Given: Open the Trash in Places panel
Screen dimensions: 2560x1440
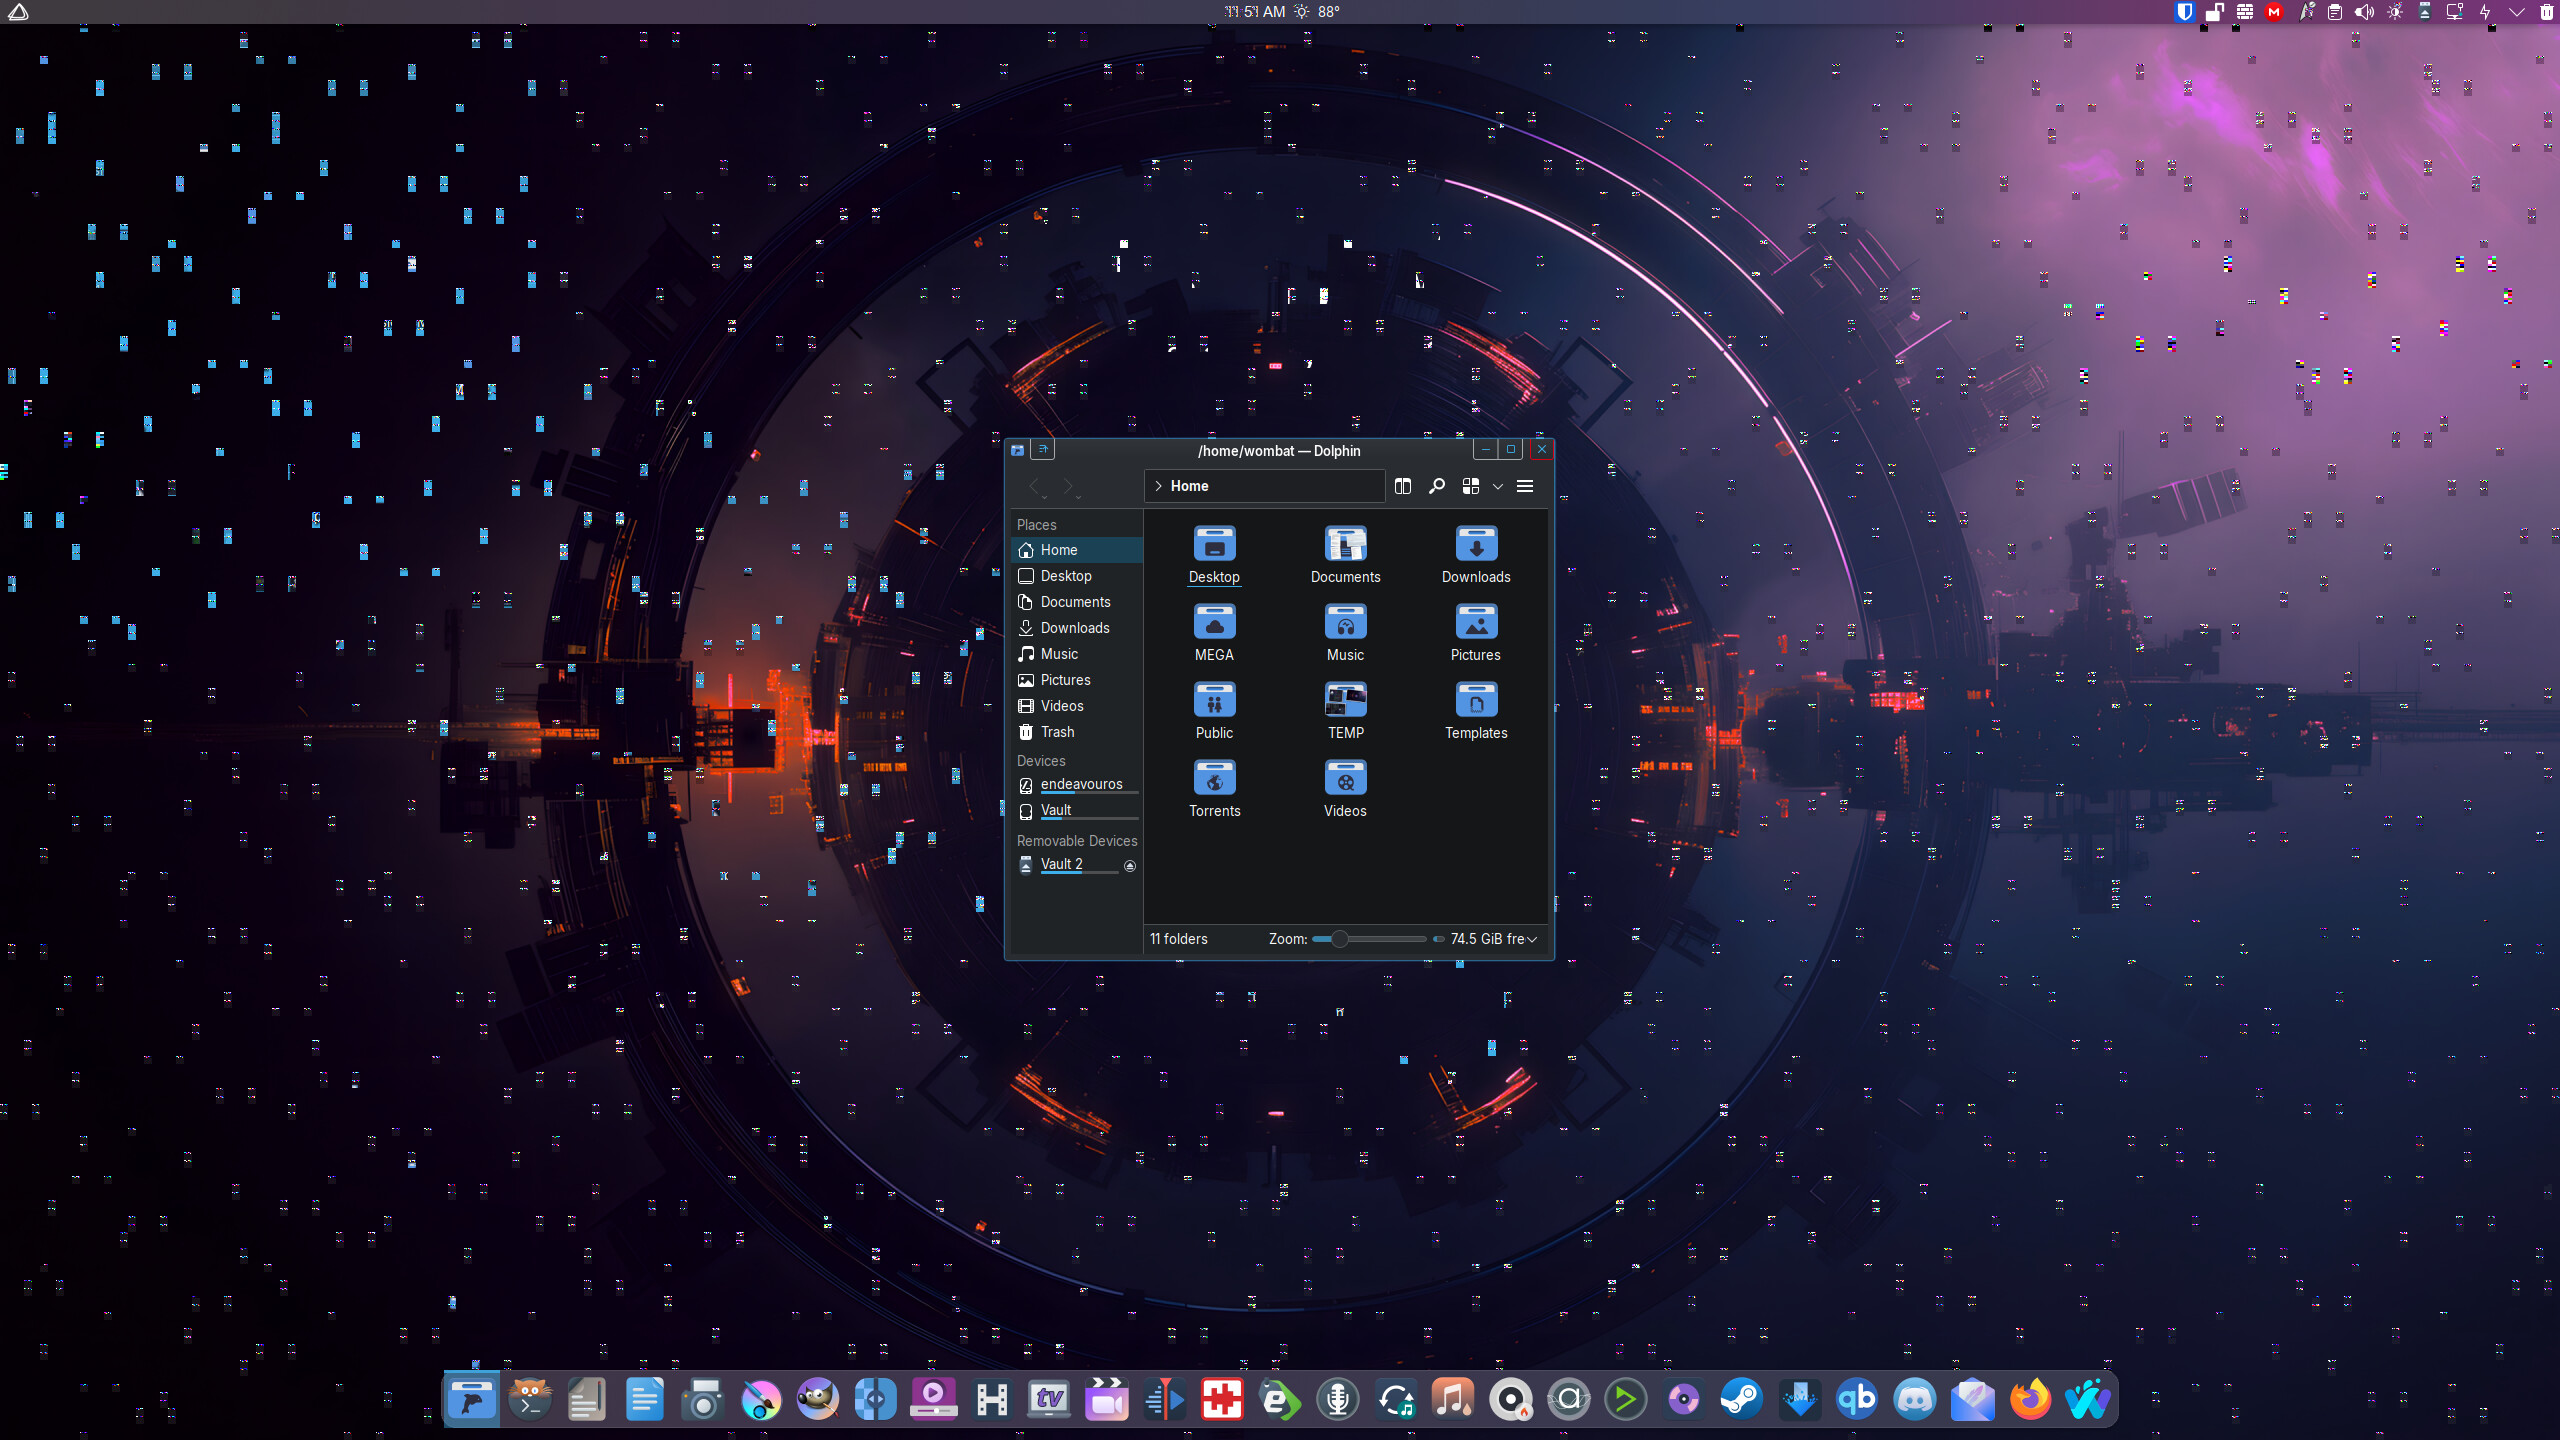Looking at the screenshot, I should pos(1056,731).
